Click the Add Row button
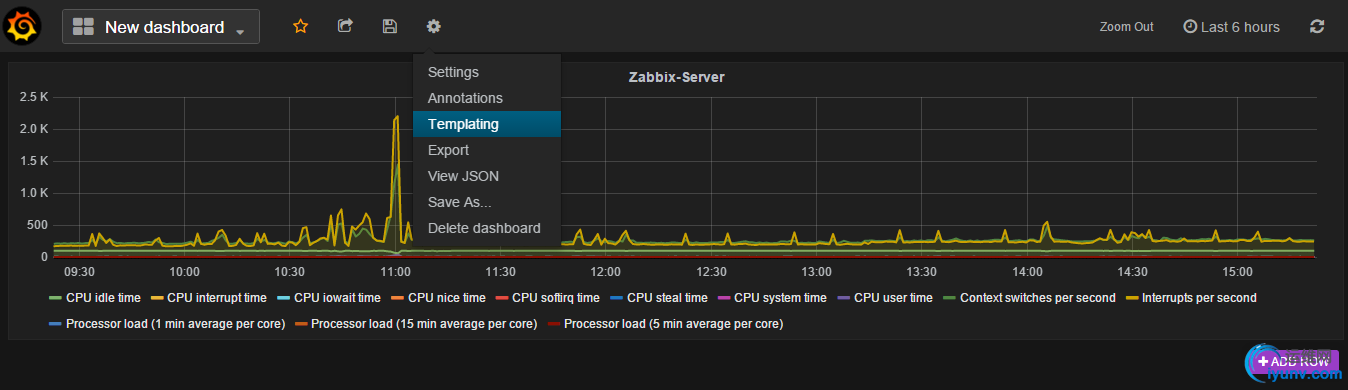The image size is (1348, 390). pos(1294,360)
